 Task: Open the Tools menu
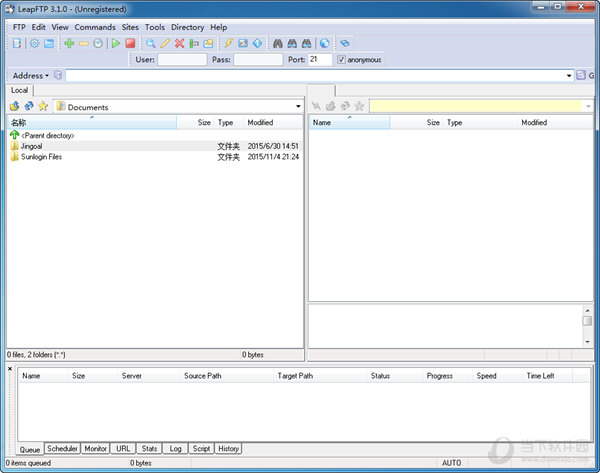155,27
